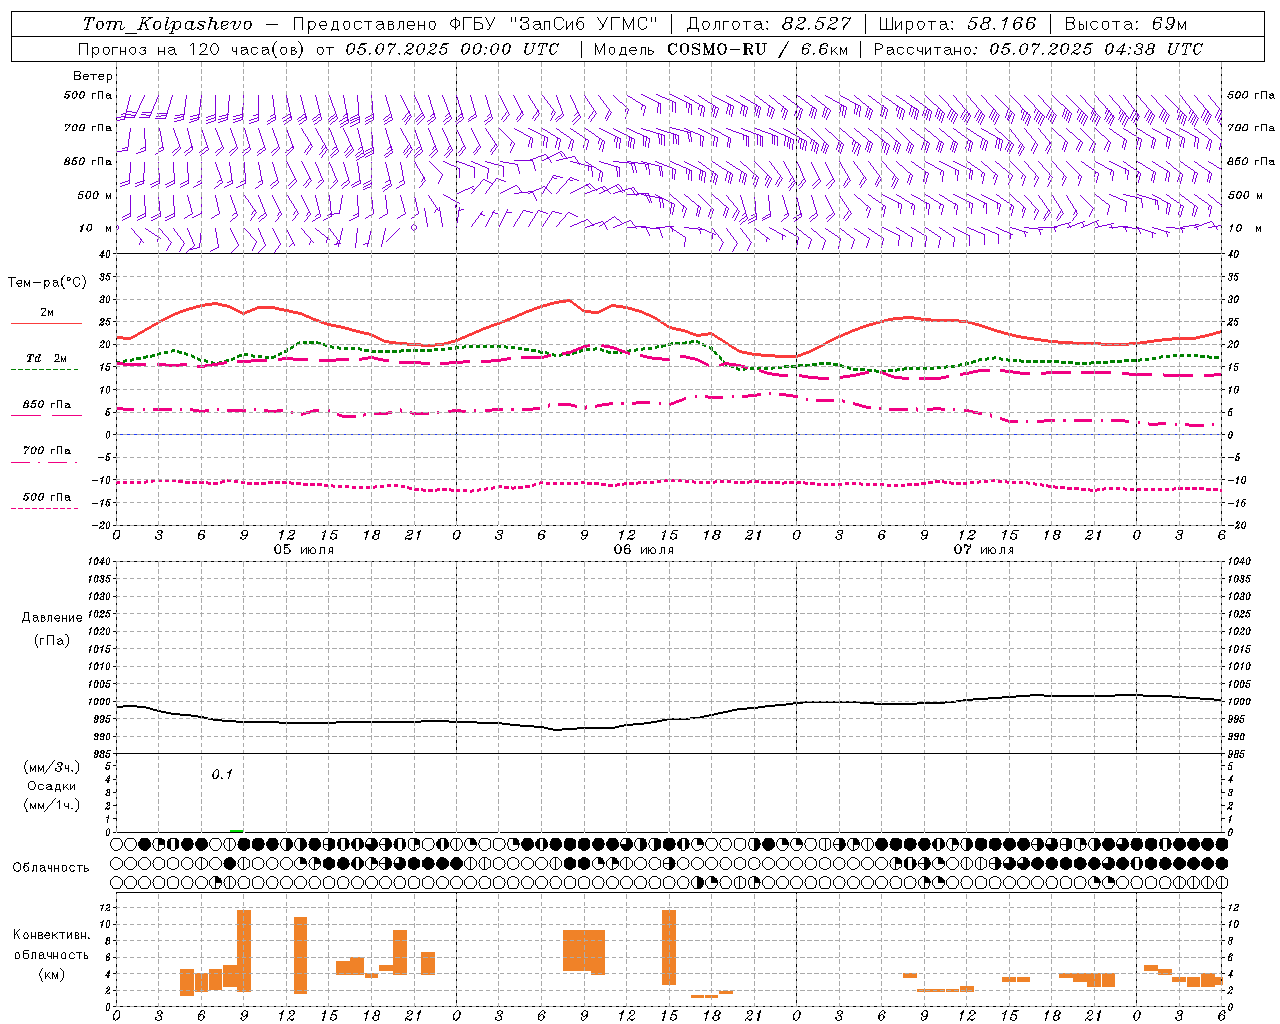Select the "ЗапСиб УГМС" provider text

(x=584, y=23)
